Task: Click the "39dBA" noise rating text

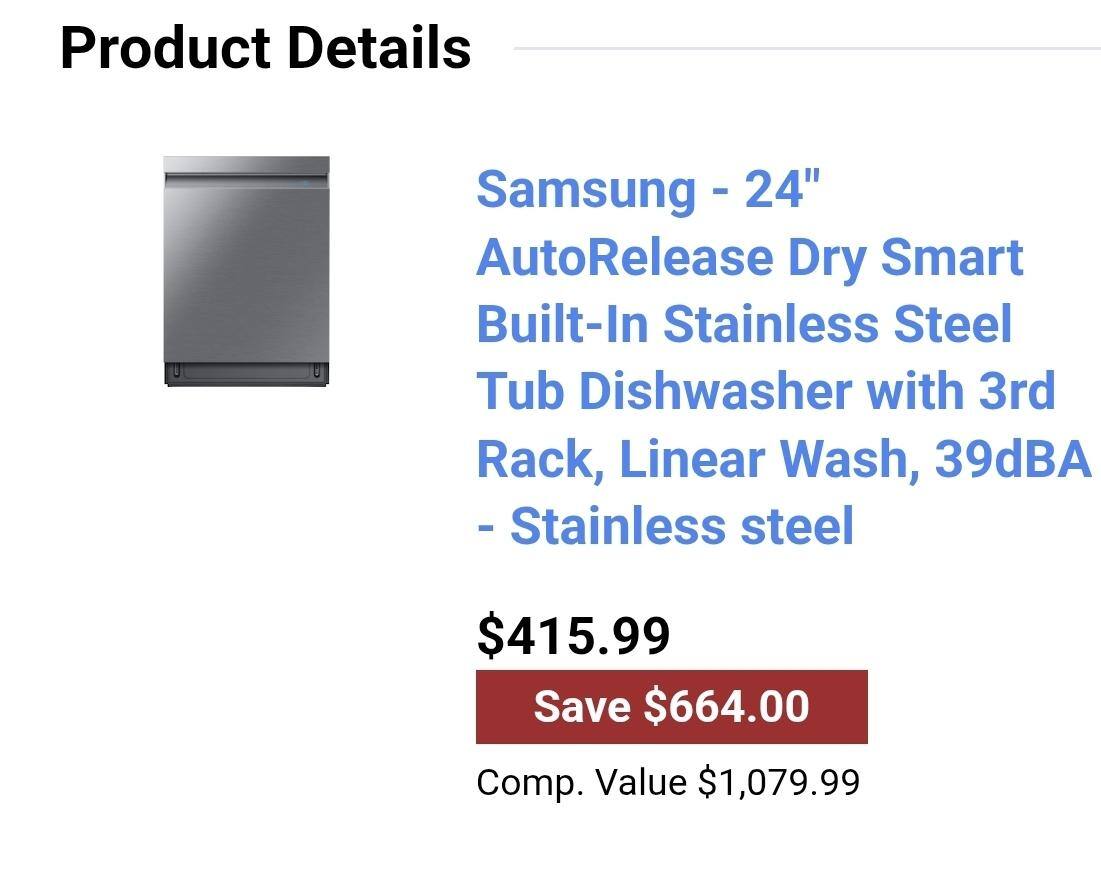Action: tap(1012, 459)
